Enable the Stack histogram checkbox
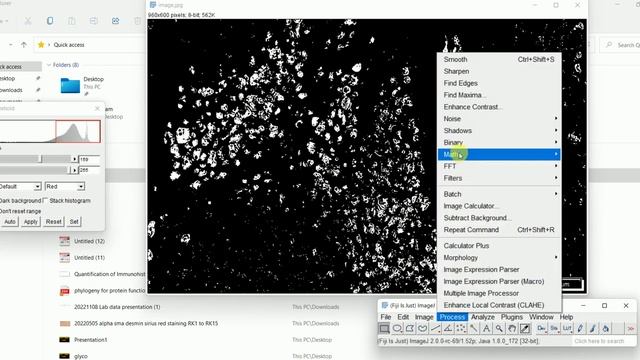640x360 pixels. [46, 200]
